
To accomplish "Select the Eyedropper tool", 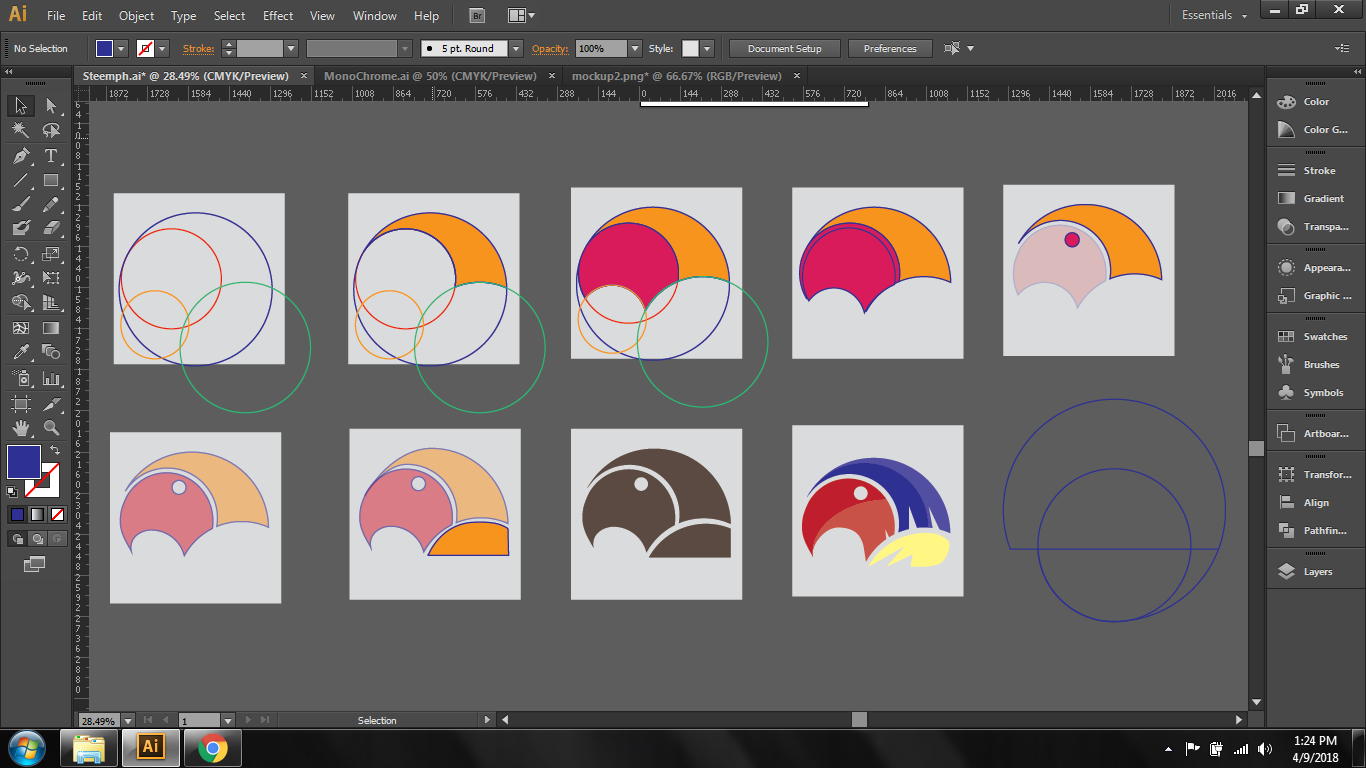I will (20, 351).
